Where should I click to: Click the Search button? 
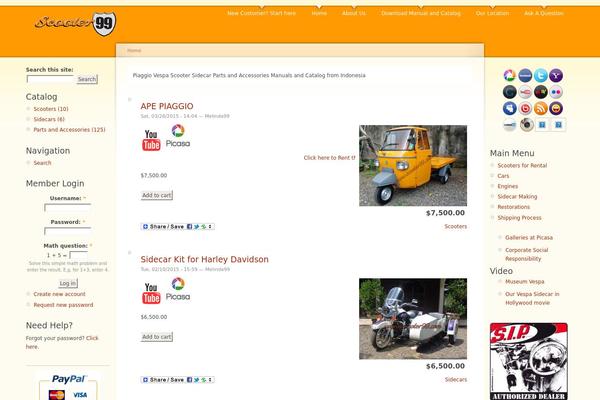[87, 79]
